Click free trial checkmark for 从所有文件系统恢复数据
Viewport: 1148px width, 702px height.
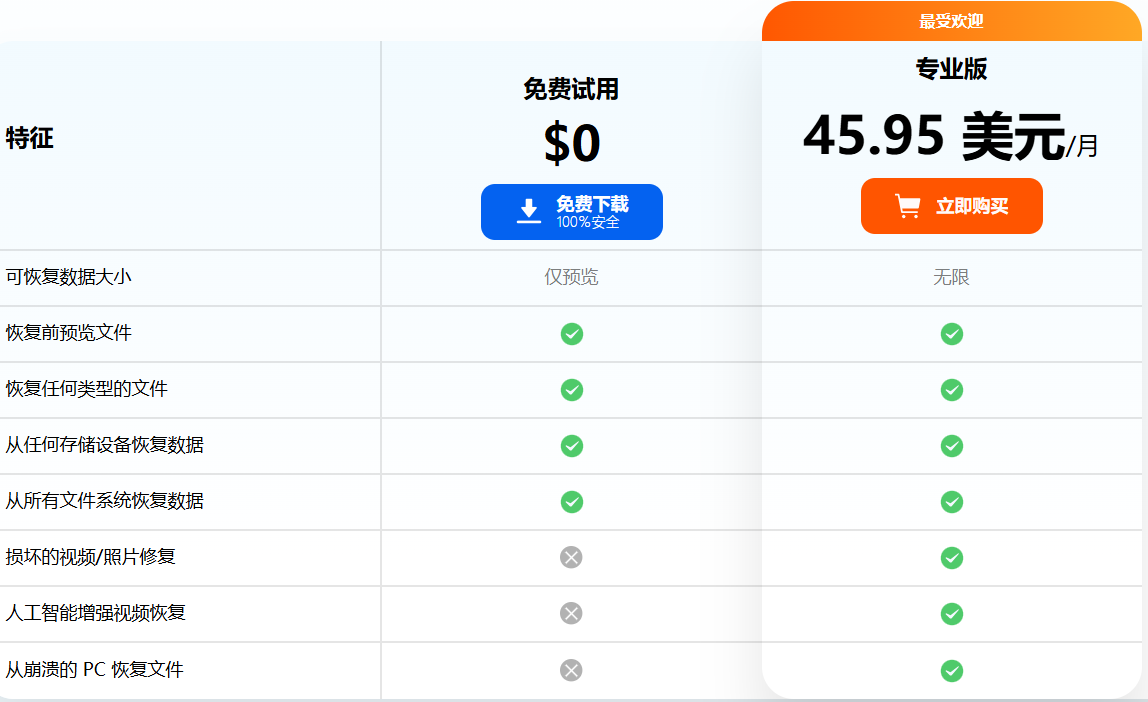pyautogui.click(x=572, y=502)
